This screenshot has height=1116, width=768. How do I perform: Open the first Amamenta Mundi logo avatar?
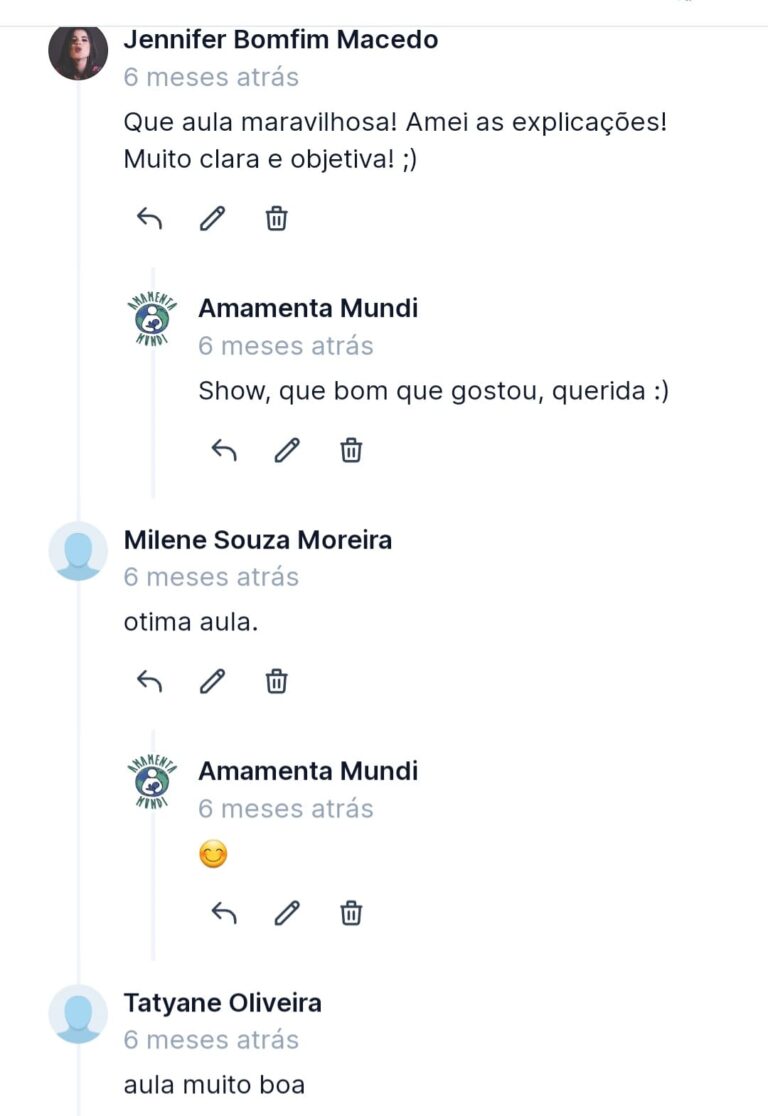pos(152,318)
